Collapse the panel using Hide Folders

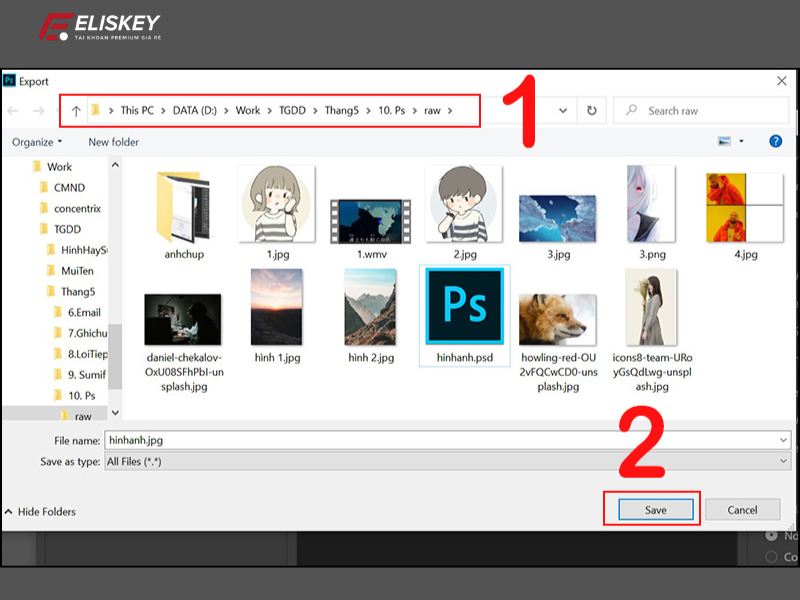[44, 511]
